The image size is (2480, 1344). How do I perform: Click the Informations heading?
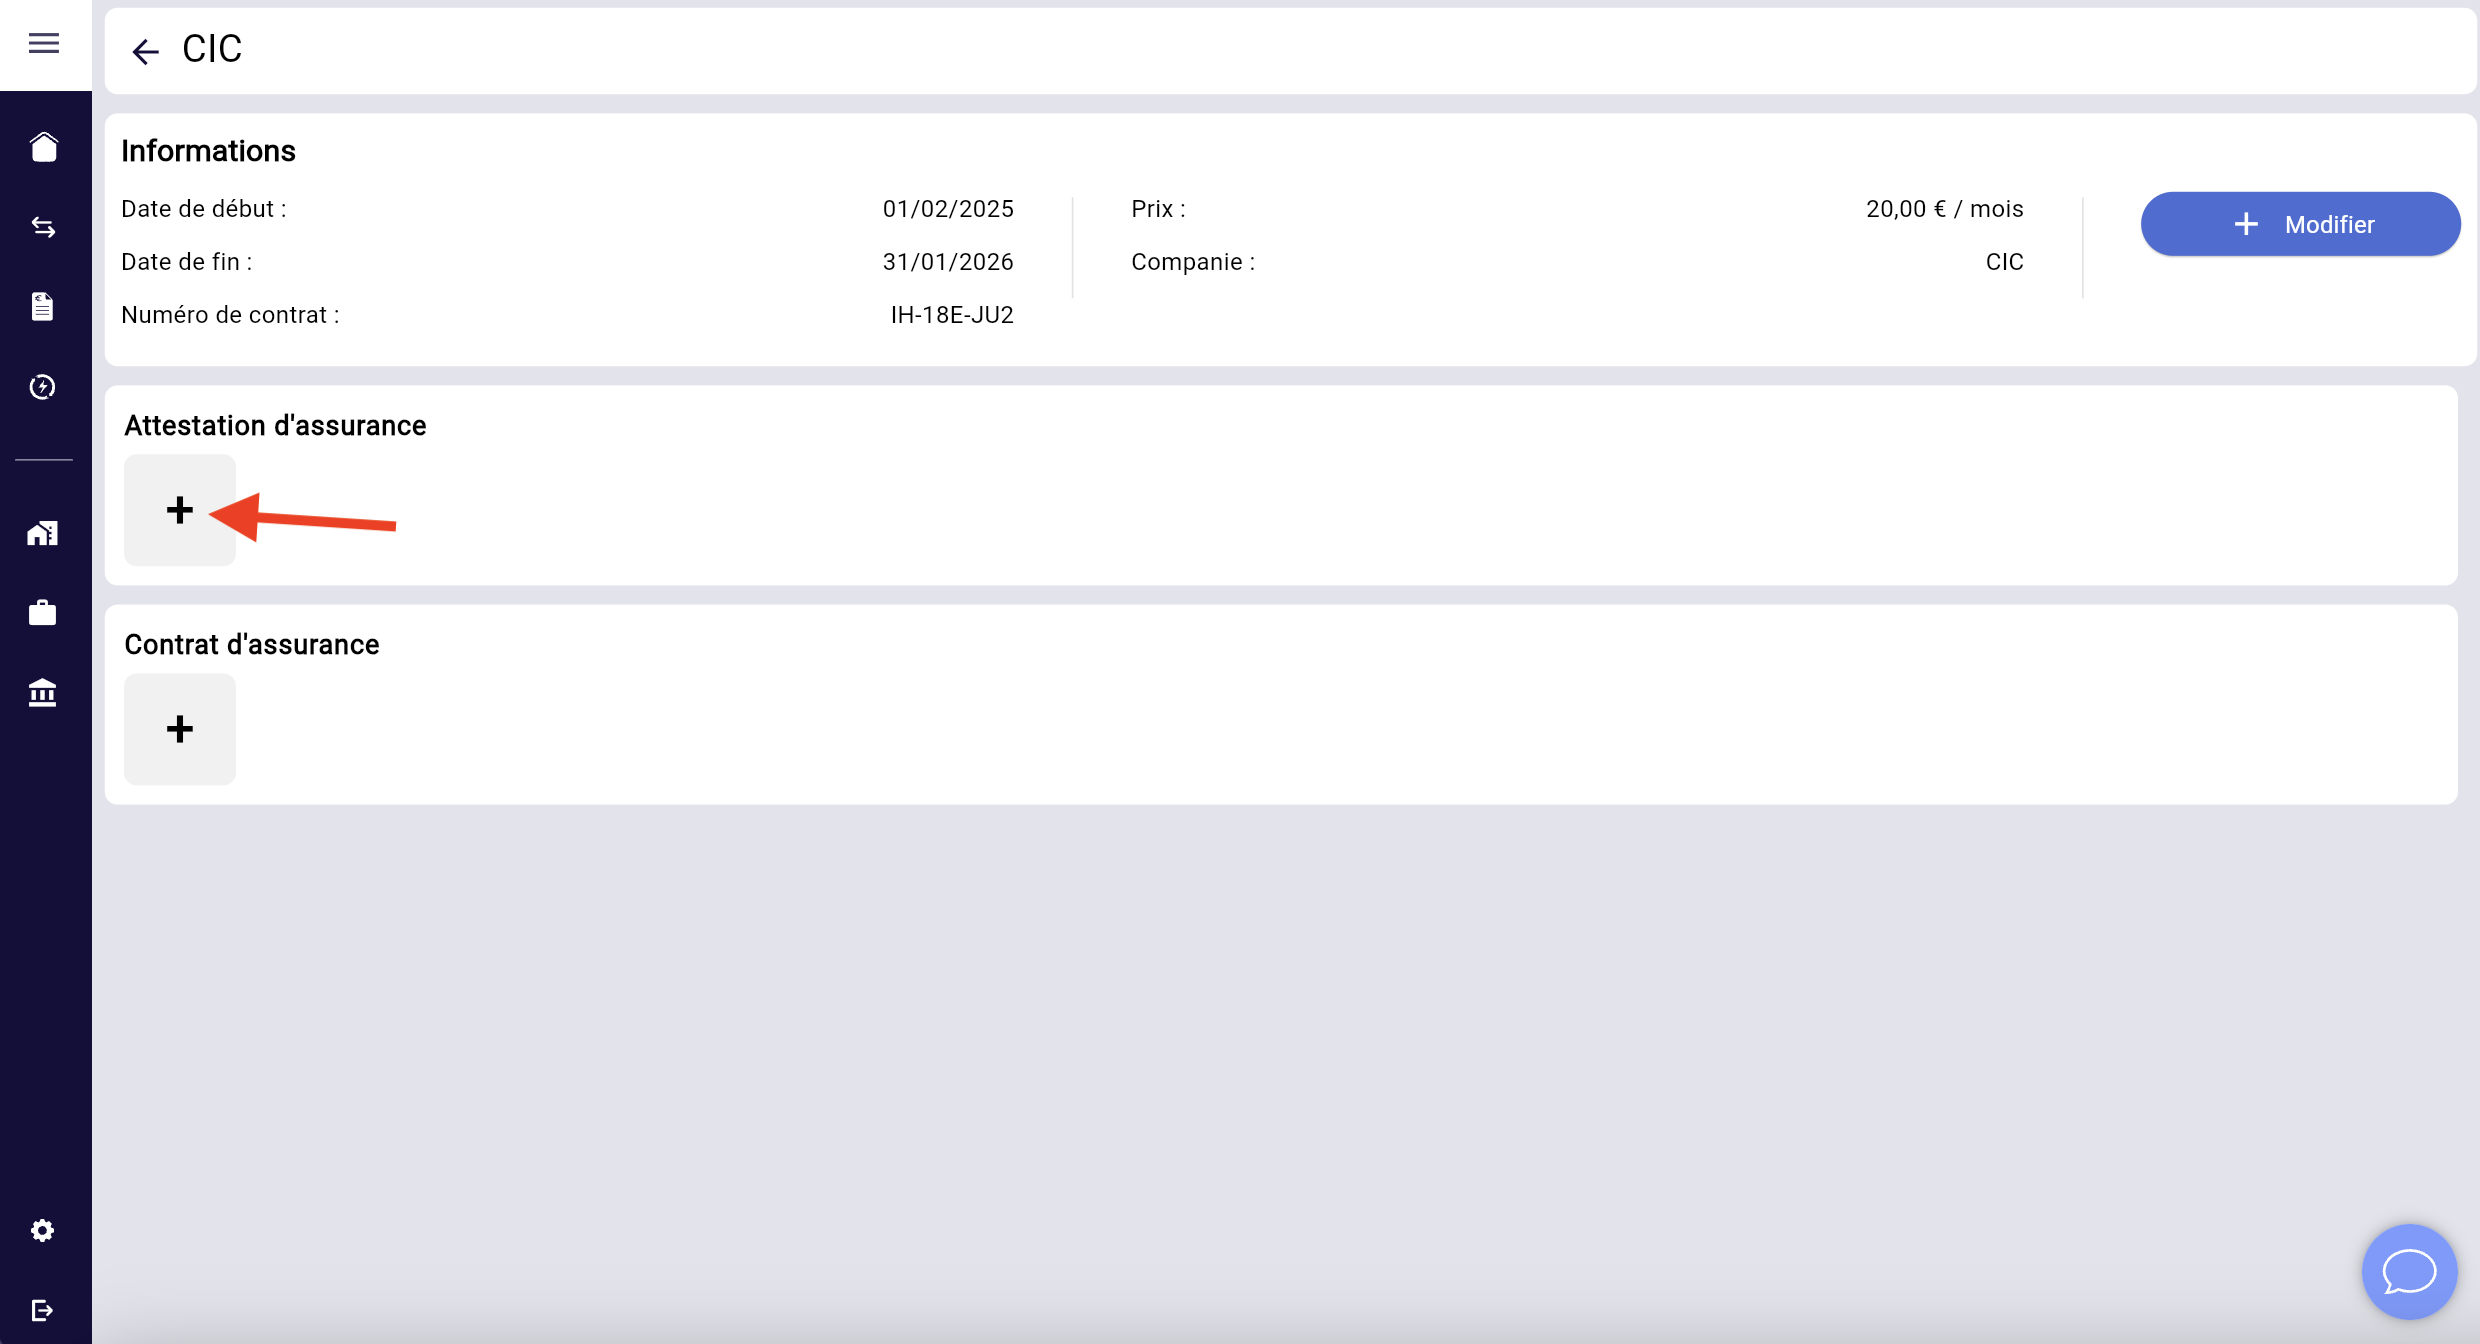tap(208, 151)
